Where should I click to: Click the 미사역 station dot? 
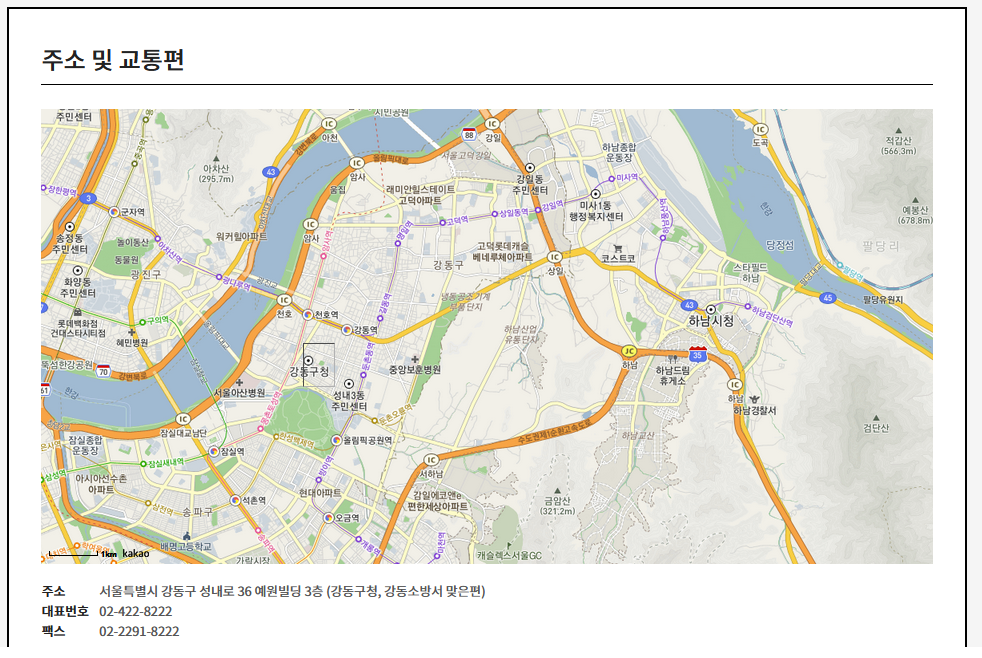click(x=611, y=179)
